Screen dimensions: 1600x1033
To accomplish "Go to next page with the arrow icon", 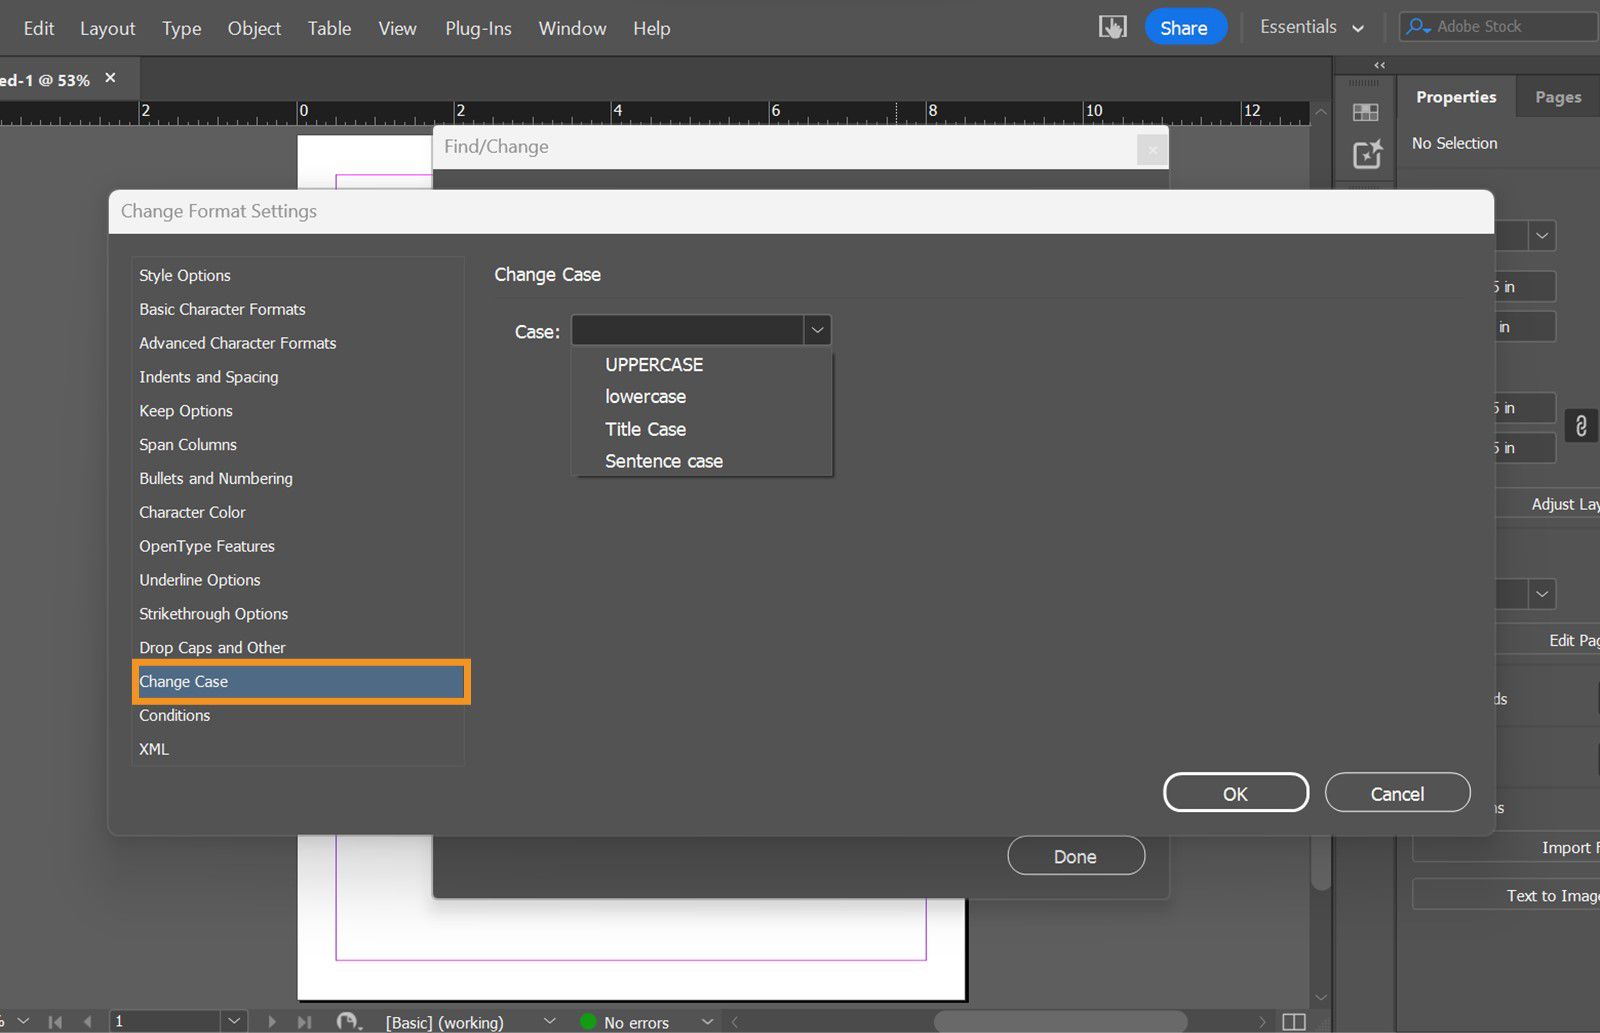I will point(273,1021).
